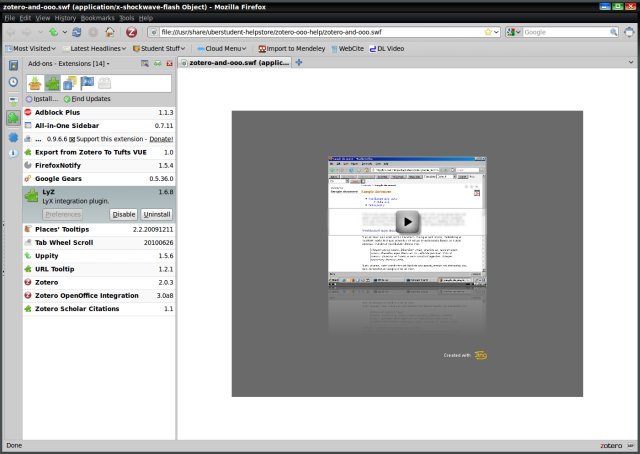The image size is (640, 454).
Task: Open the History menu
Action: 65,18
